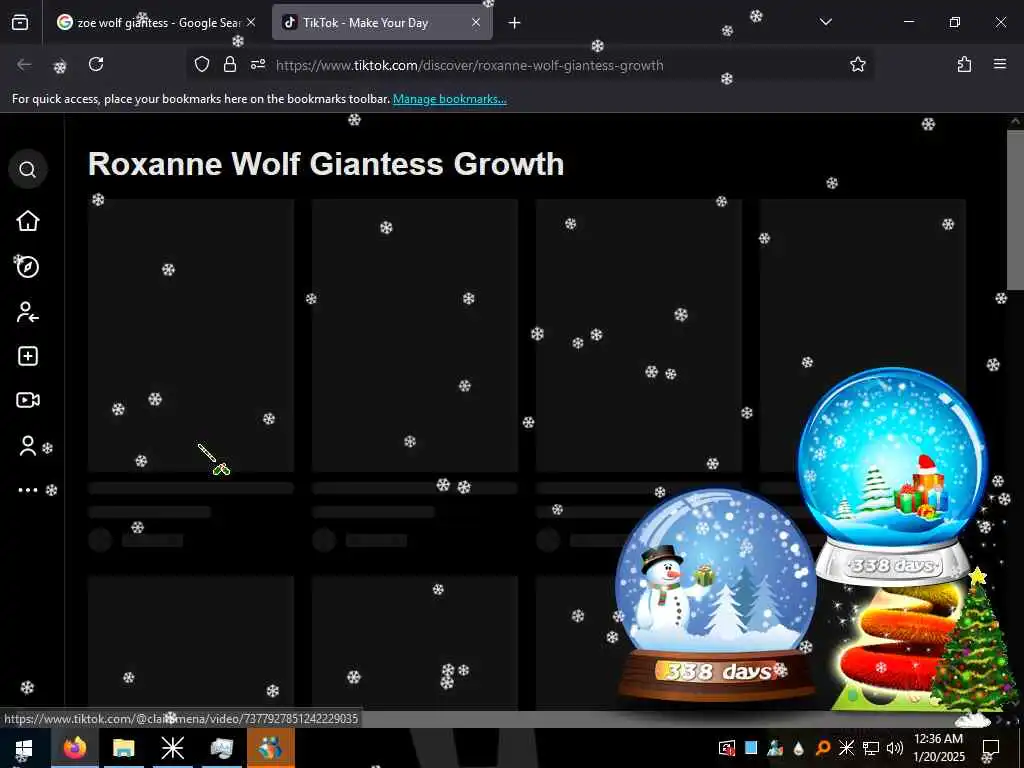The image size is (1024, 768).
Task: Open site permissions icon in address bar
Action: (258, 64)
